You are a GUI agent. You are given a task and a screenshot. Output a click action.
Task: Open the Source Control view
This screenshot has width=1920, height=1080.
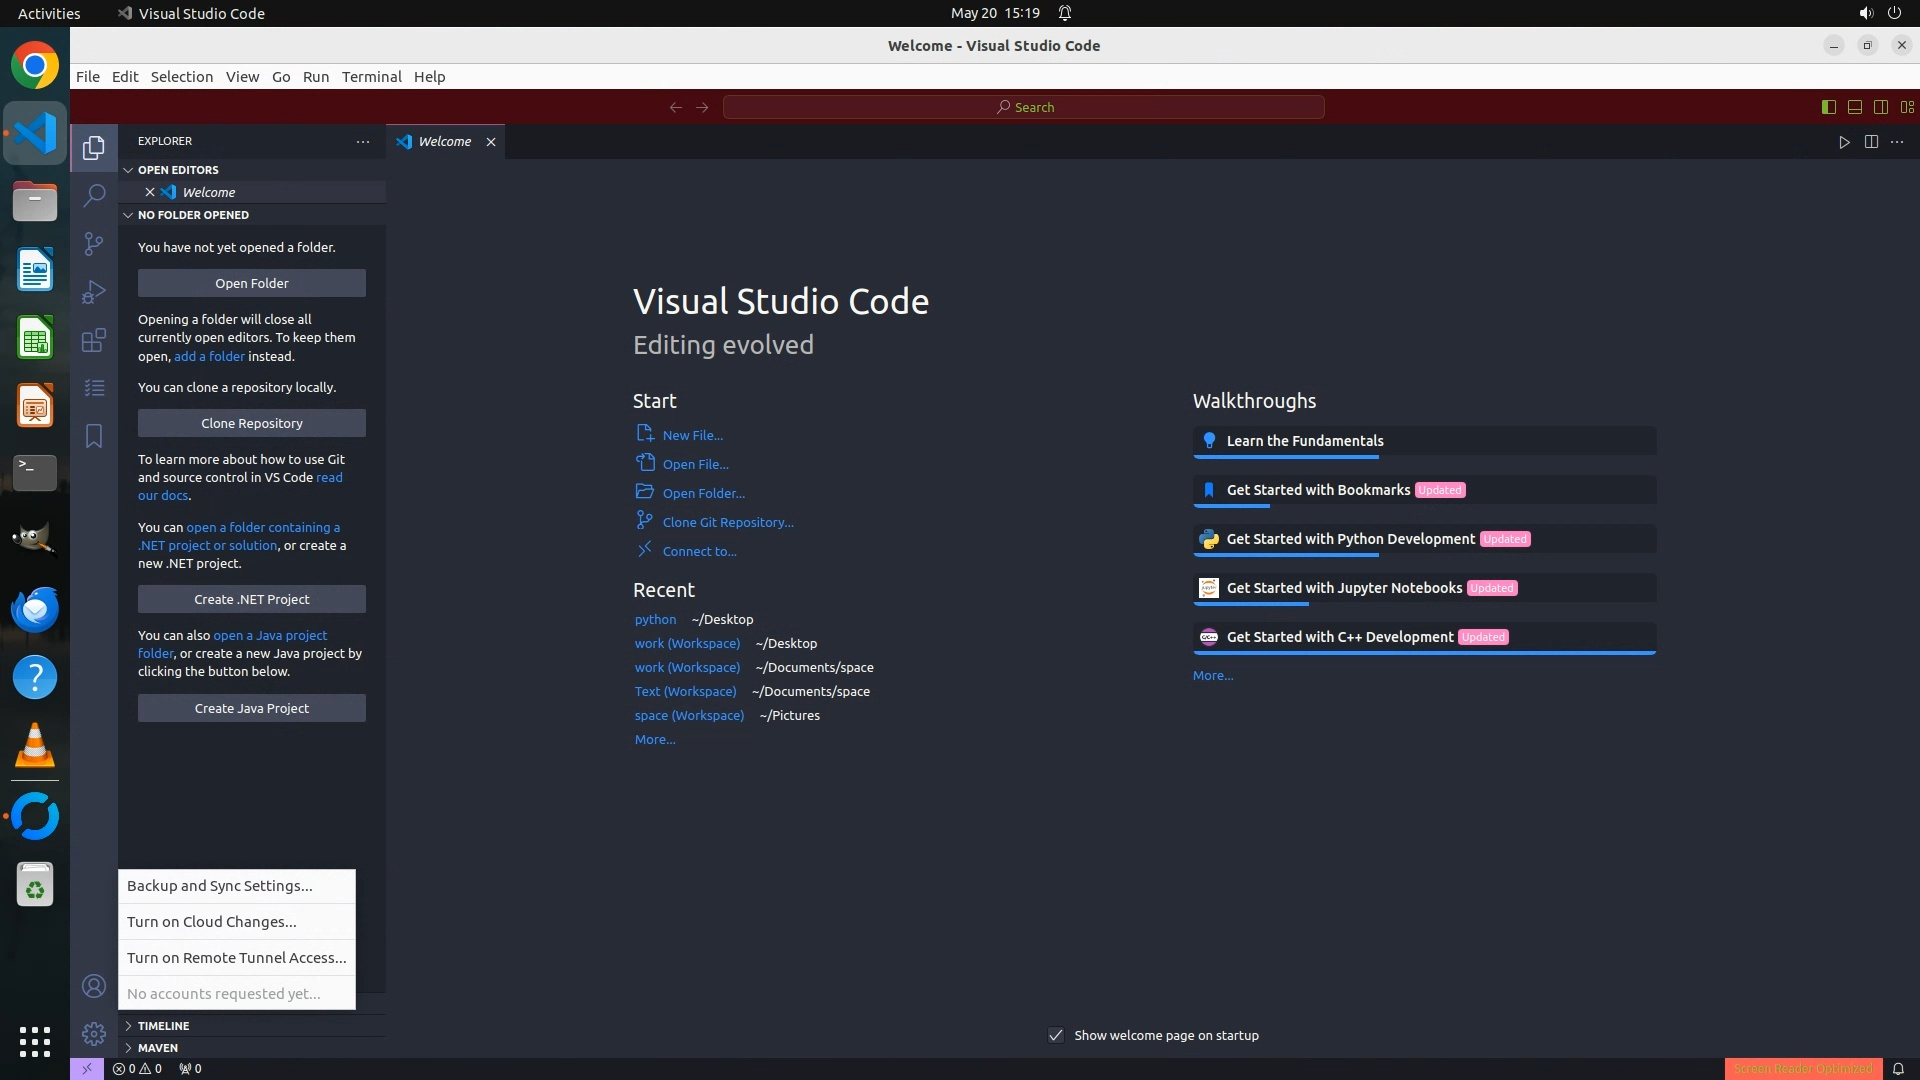coord(94,243)
